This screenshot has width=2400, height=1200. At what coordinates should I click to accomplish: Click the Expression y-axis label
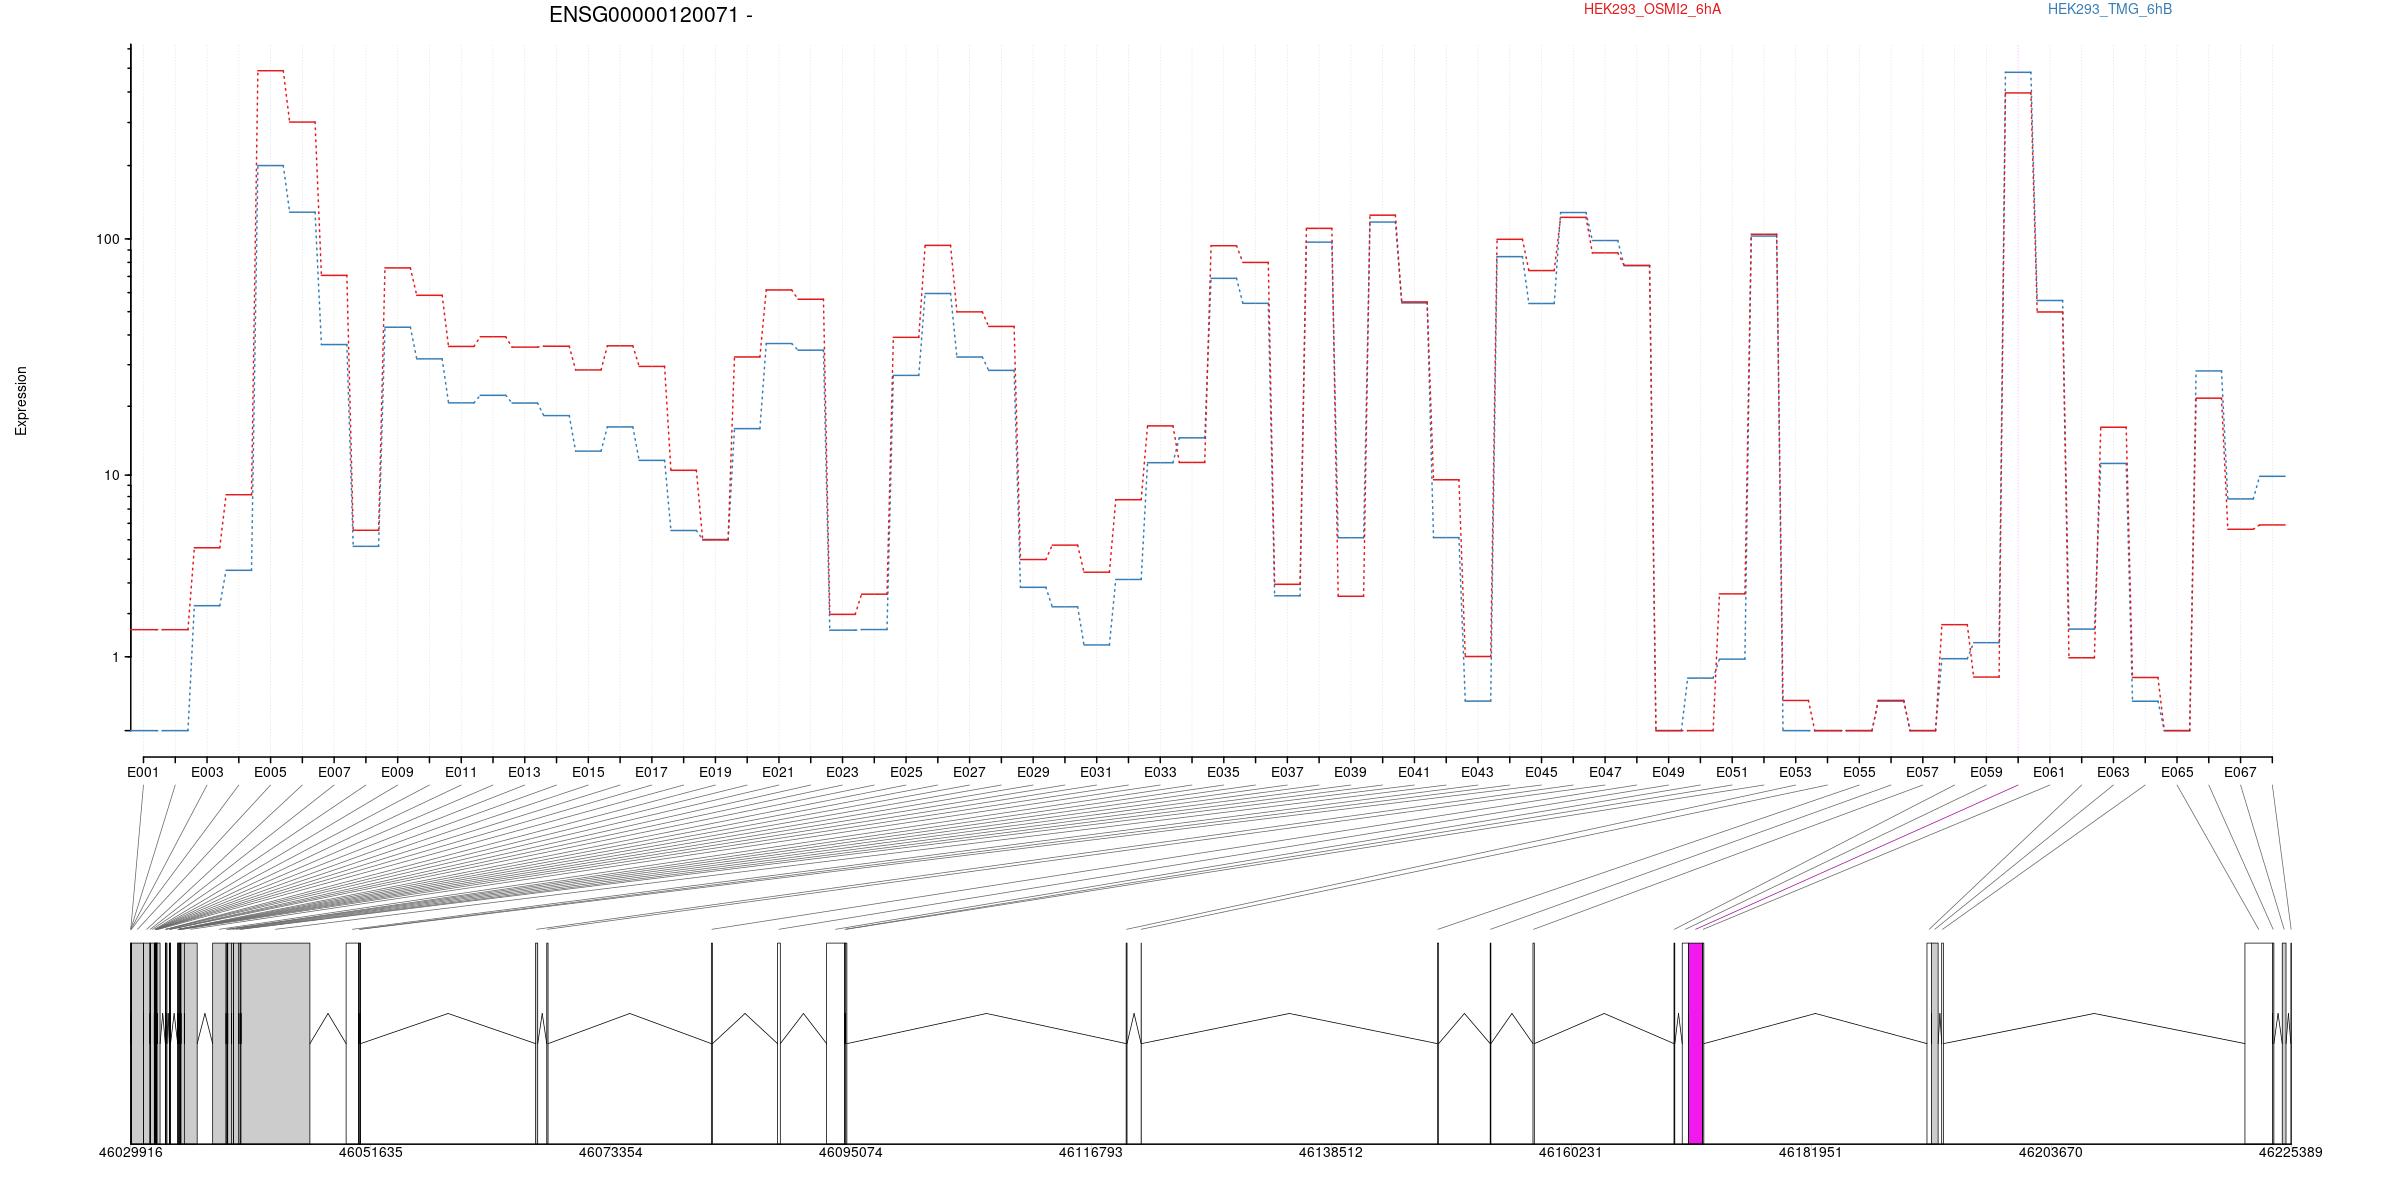click(21, 401)
